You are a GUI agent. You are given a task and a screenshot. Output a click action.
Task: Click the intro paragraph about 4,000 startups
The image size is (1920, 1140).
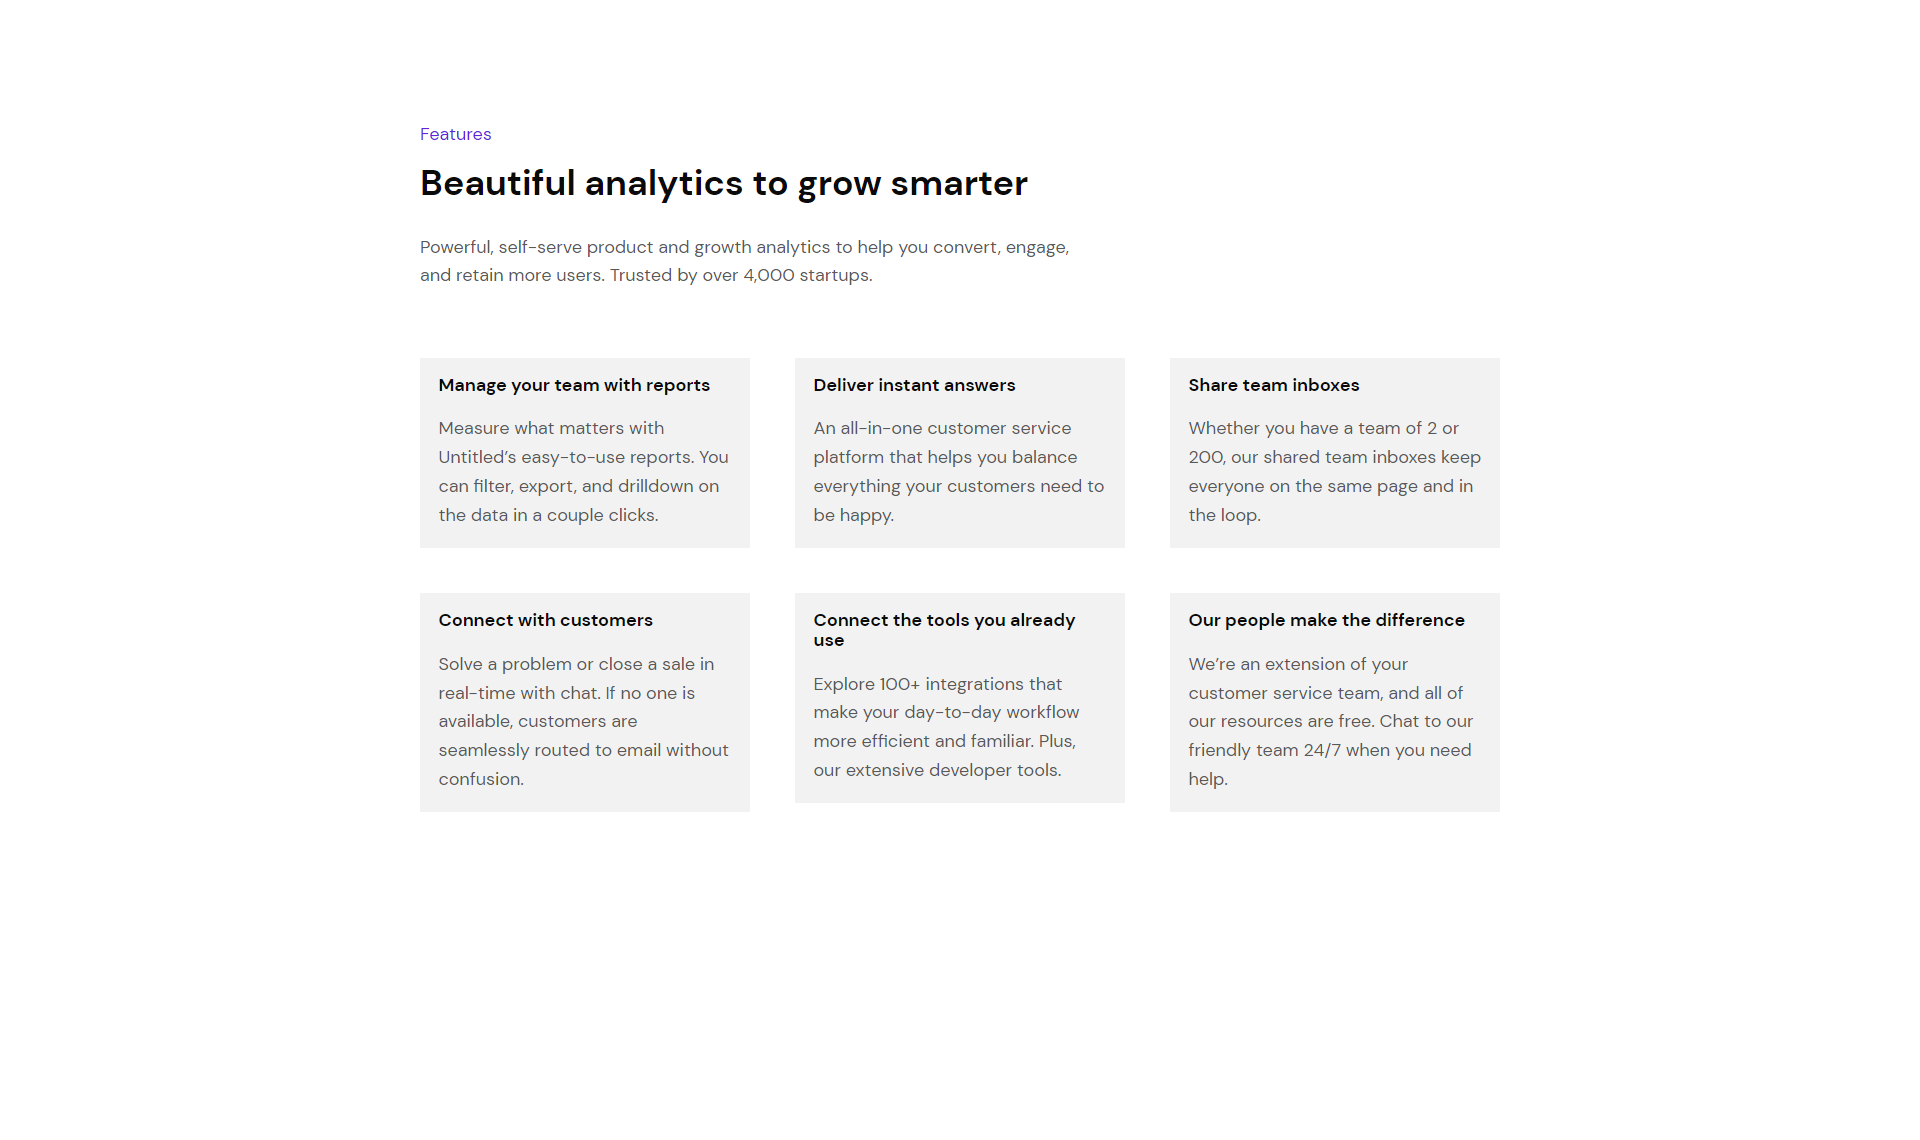click(x=745, y=261)
